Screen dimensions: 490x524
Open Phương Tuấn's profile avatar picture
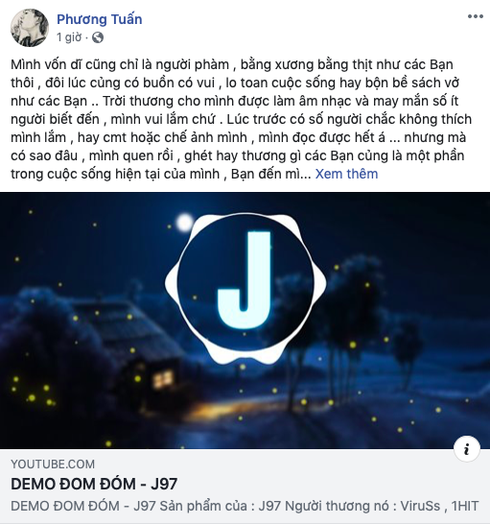[x=29, y=27]
